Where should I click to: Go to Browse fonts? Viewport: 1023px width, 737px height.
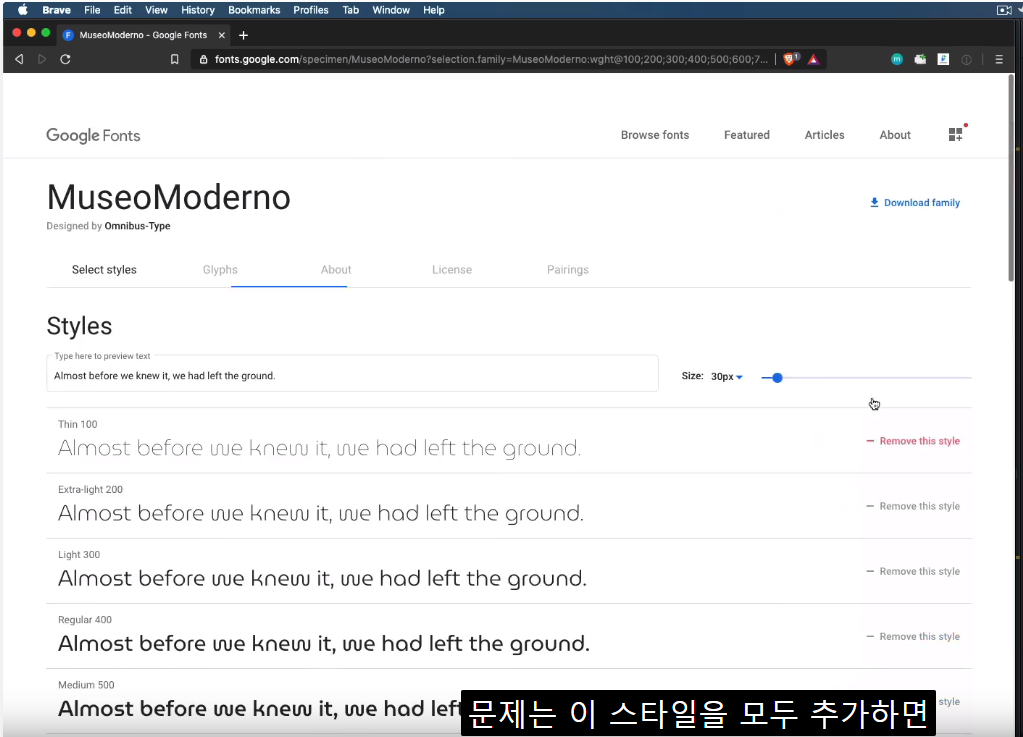[x=654, y=135]
